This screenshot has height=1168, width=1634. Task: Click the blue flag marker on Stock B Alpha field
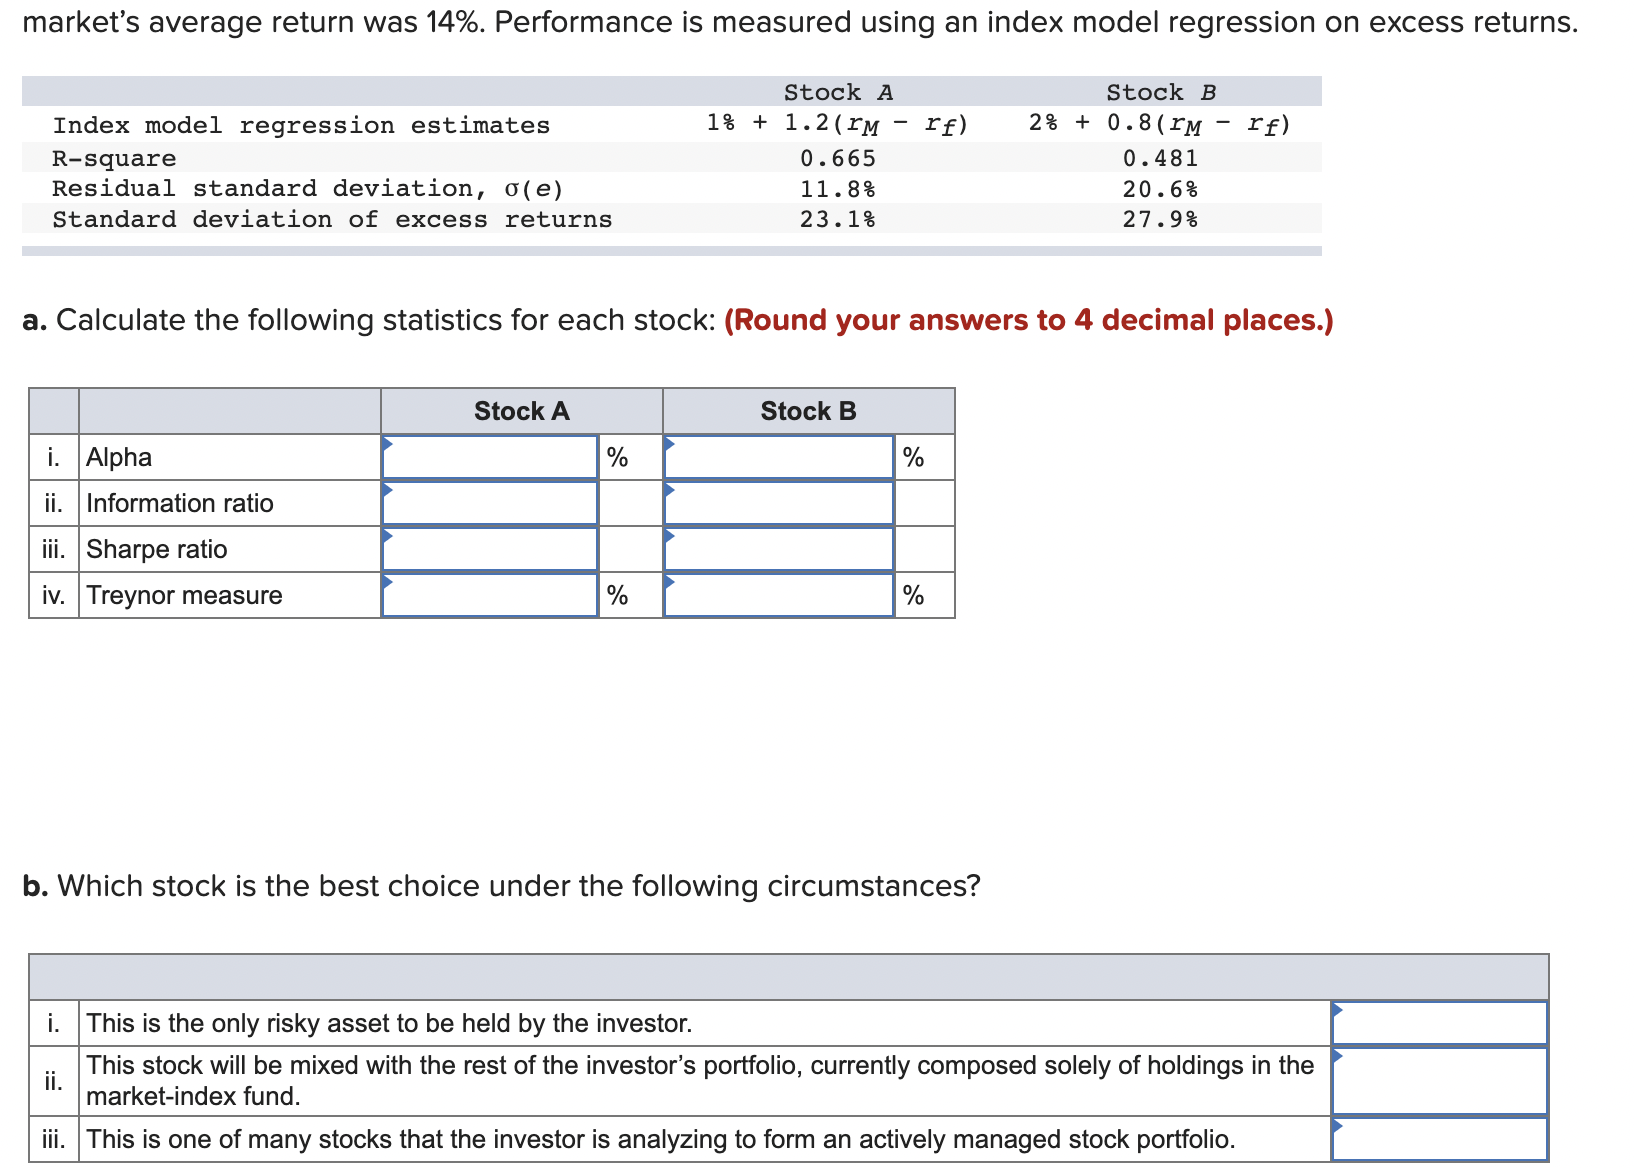(x=672, y=445)
